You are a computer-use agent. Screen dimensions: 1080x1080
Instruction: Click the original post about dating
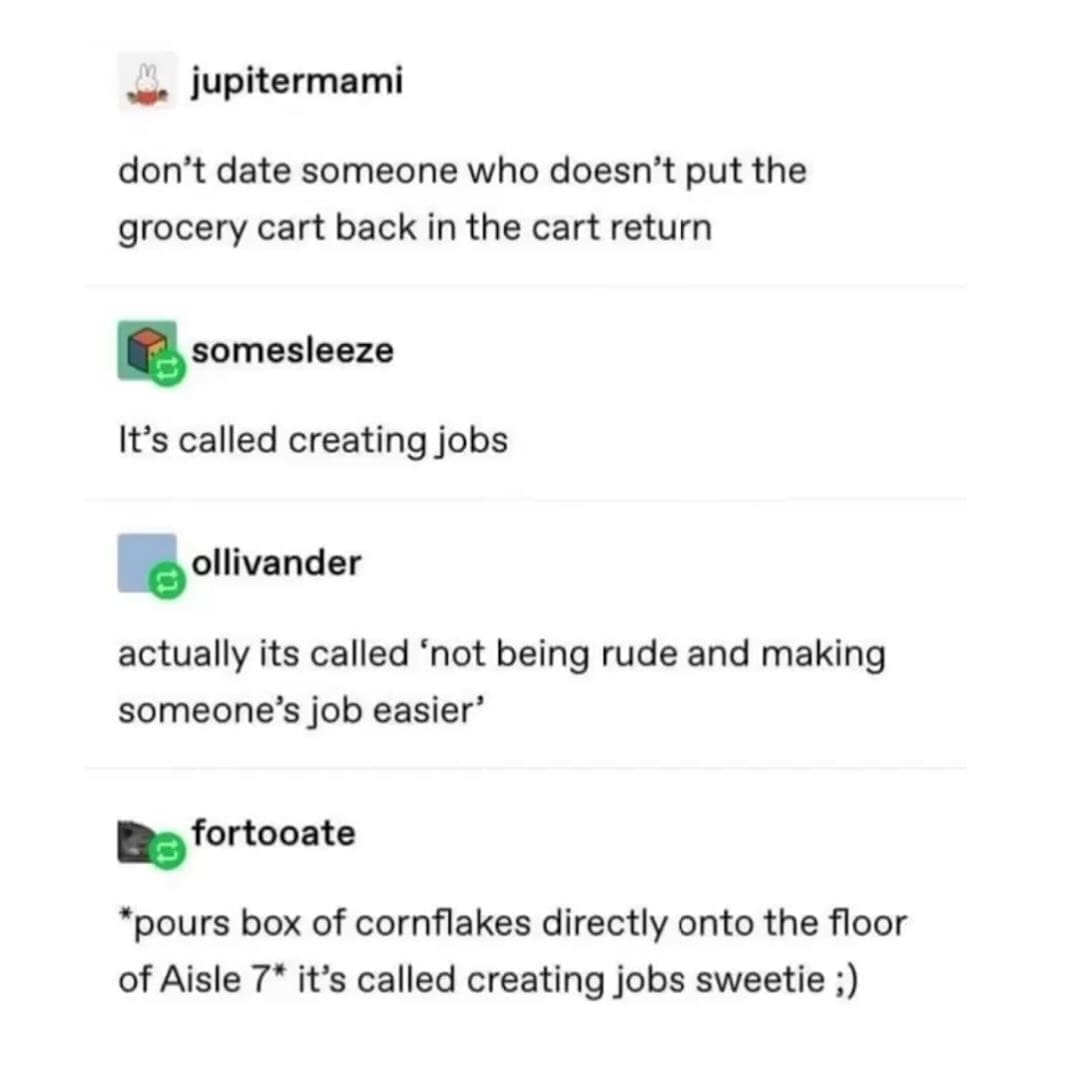[461, 199]
